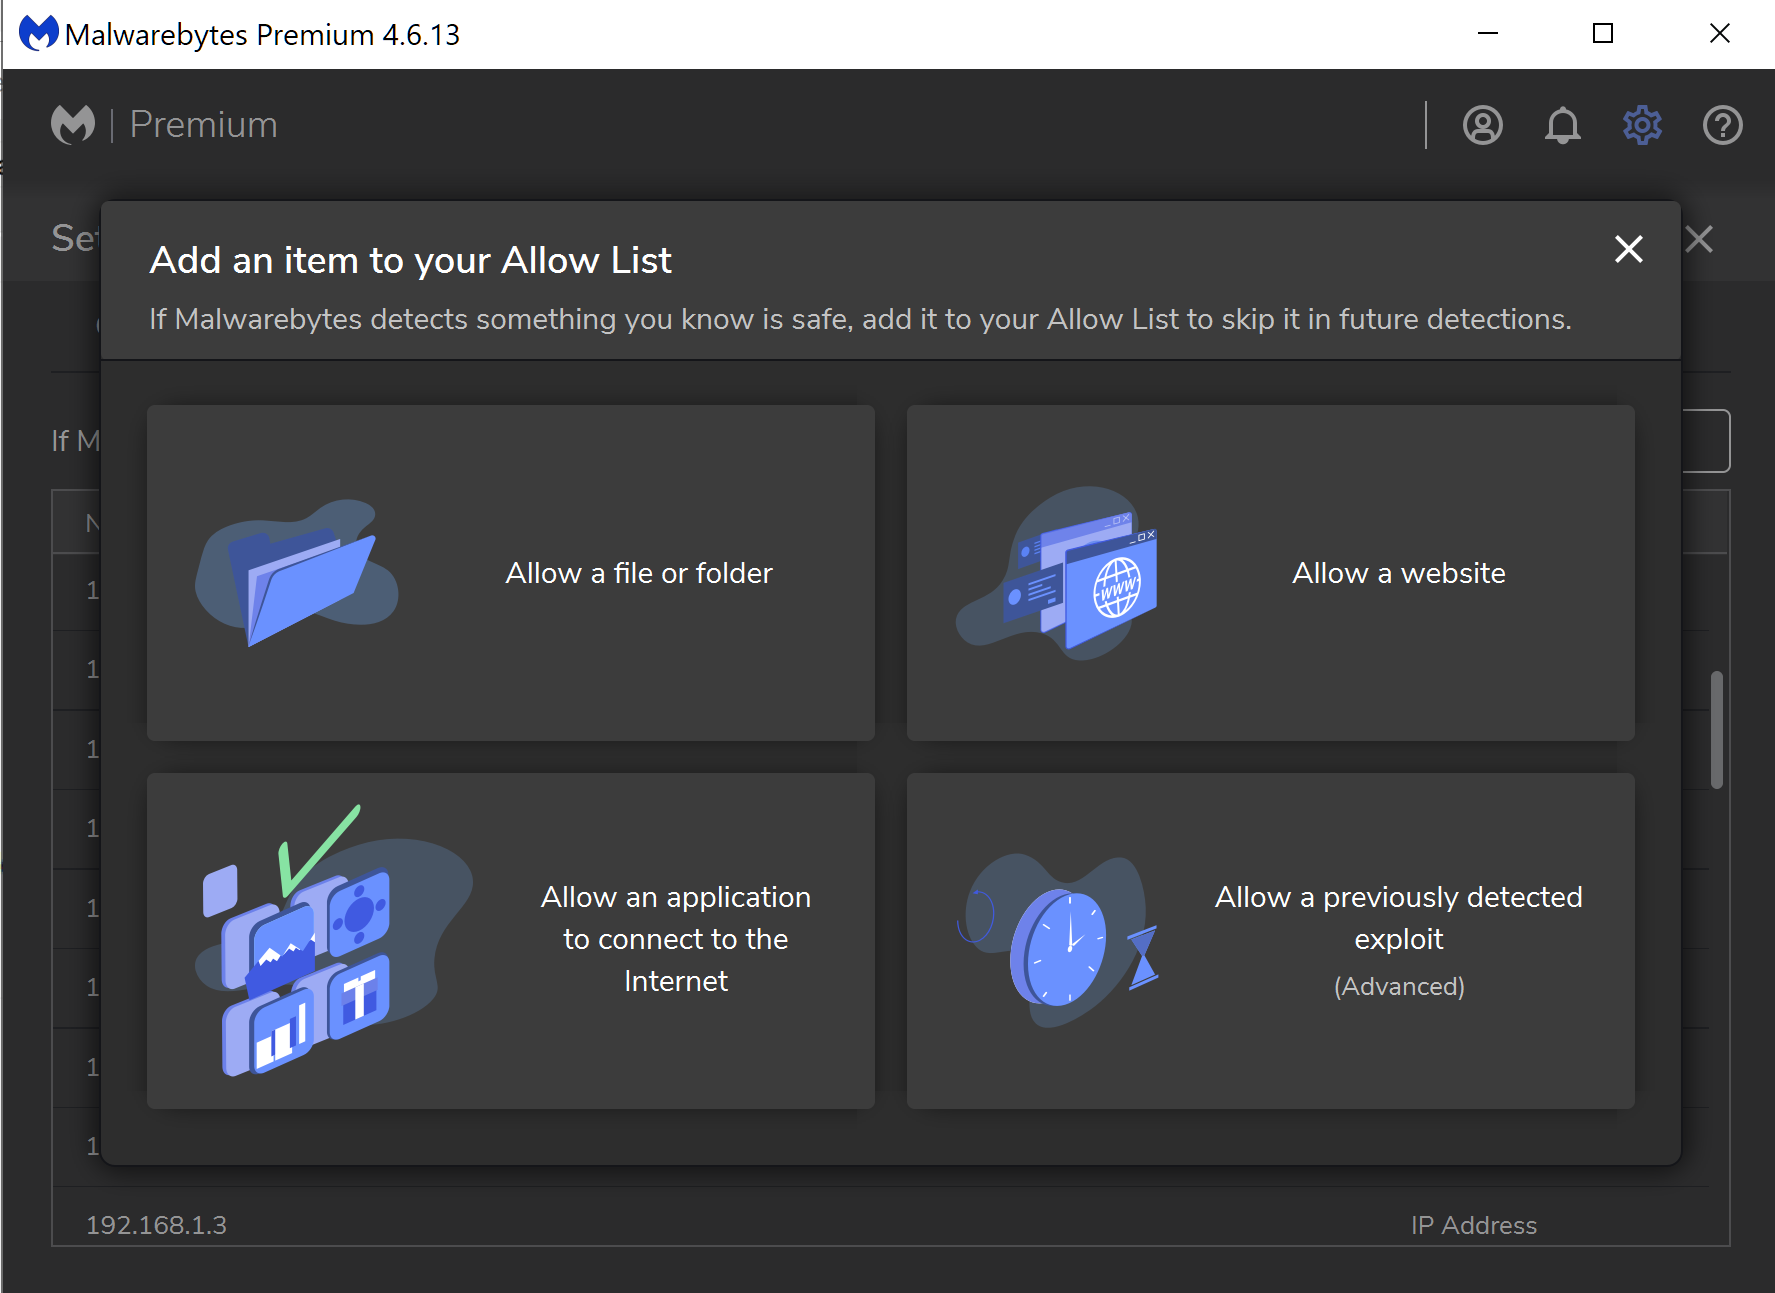The height and width of the screenshot is (1293, 1775).
Task: Click the www browser windows illustration
Action: coord(1058,572)
